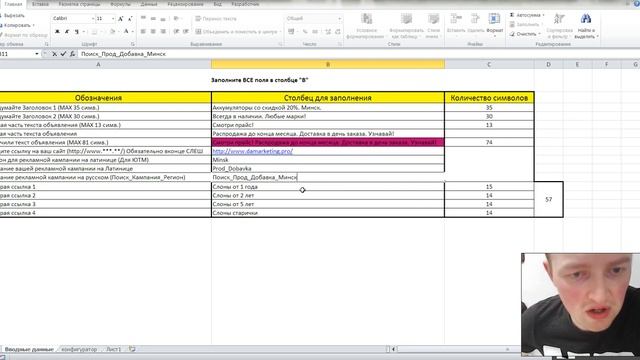Screen dimensions: 640x360
Task: Click the cell containing Prod_Dobavka
Action: coord(328,169)
